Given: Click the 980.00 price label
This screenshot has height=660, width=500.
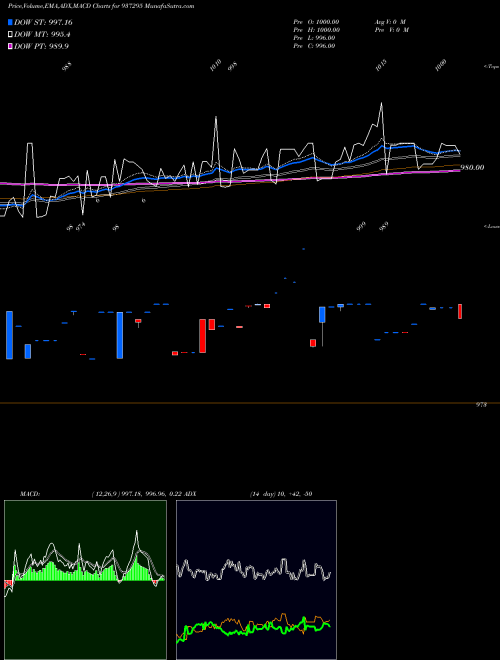Looking at the screenshot, I should pyautogui.click(x=472, y=168).
